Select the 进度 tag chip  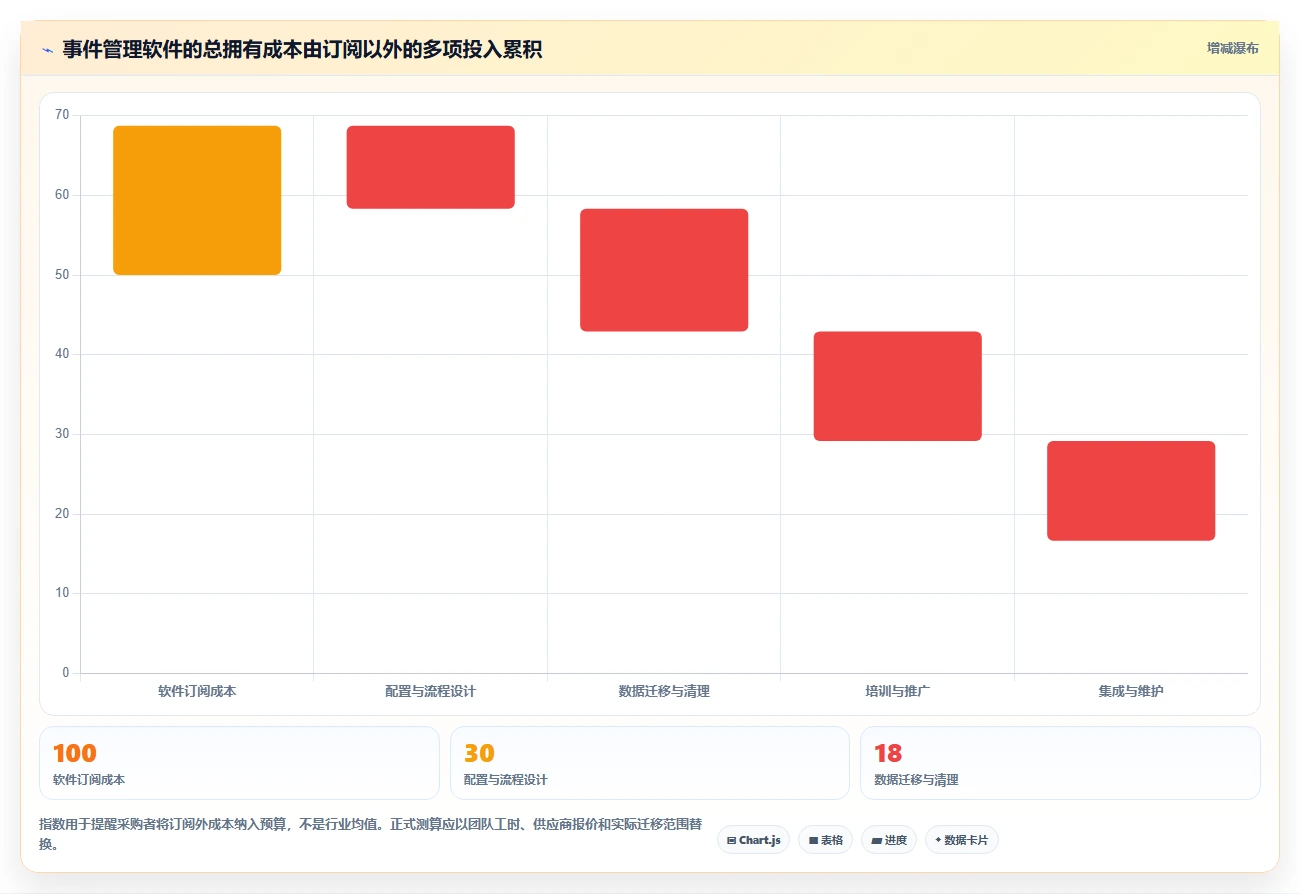(x=889, y=840)
